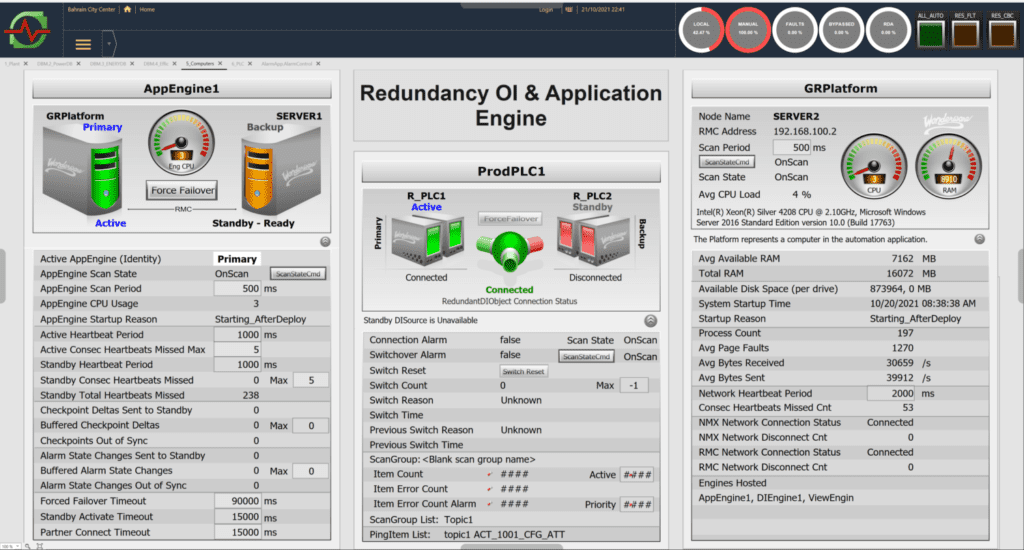Click the AppEngine1 Force Failover button
The width and height of the screenshot is (1024, 550).
(x=182, y=190)
